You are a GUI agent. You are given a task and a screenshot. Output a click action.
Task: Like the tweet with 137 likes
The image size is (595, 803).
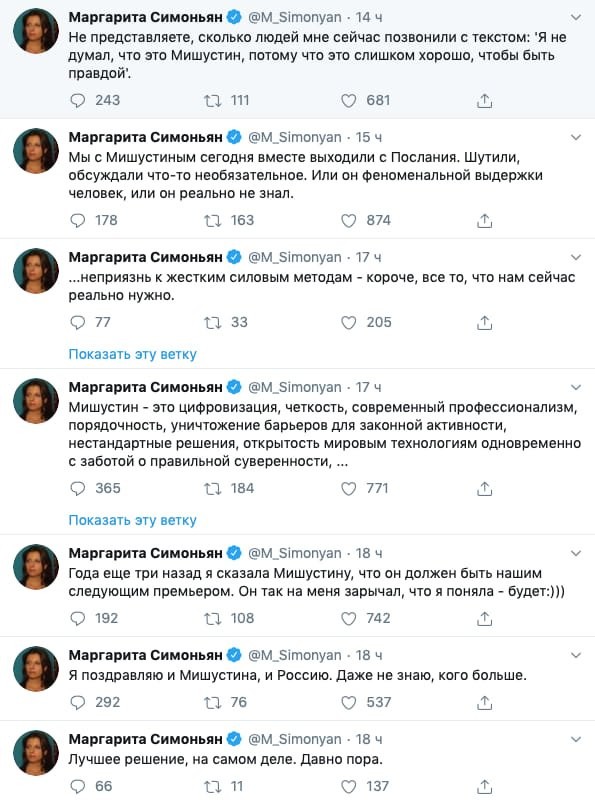click(349, 787)
